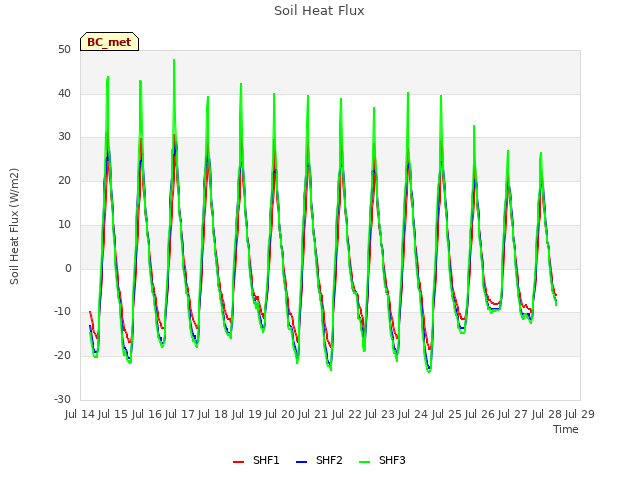Click the green SHF3 legend color marker
640x480 pixels.
[x=364, y=462]
